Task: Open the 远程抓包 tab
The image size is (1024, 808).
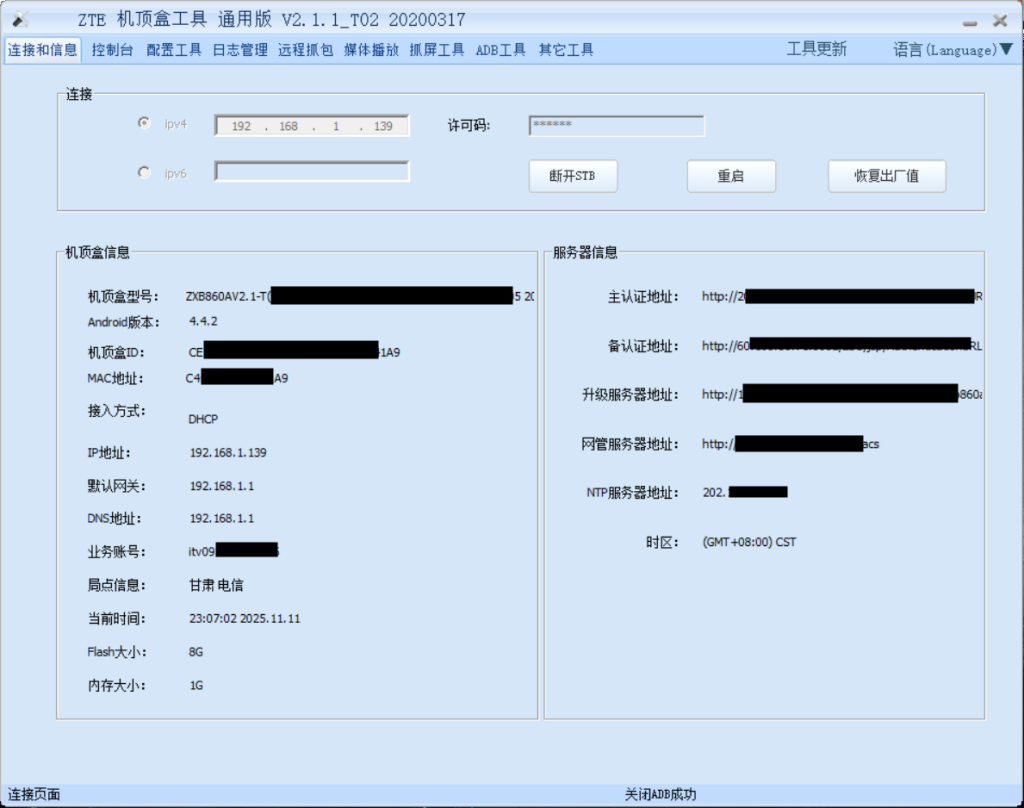Action: point(306,49)
